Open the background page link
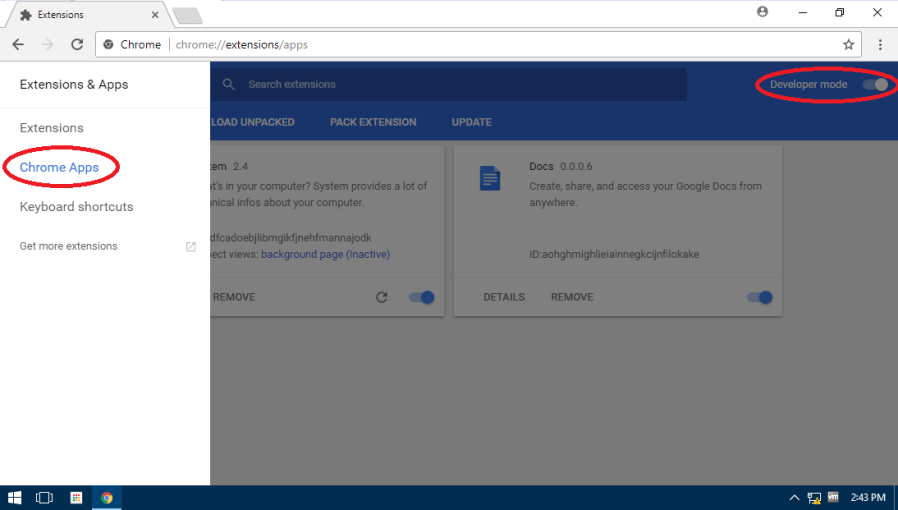 pos(302,254)
